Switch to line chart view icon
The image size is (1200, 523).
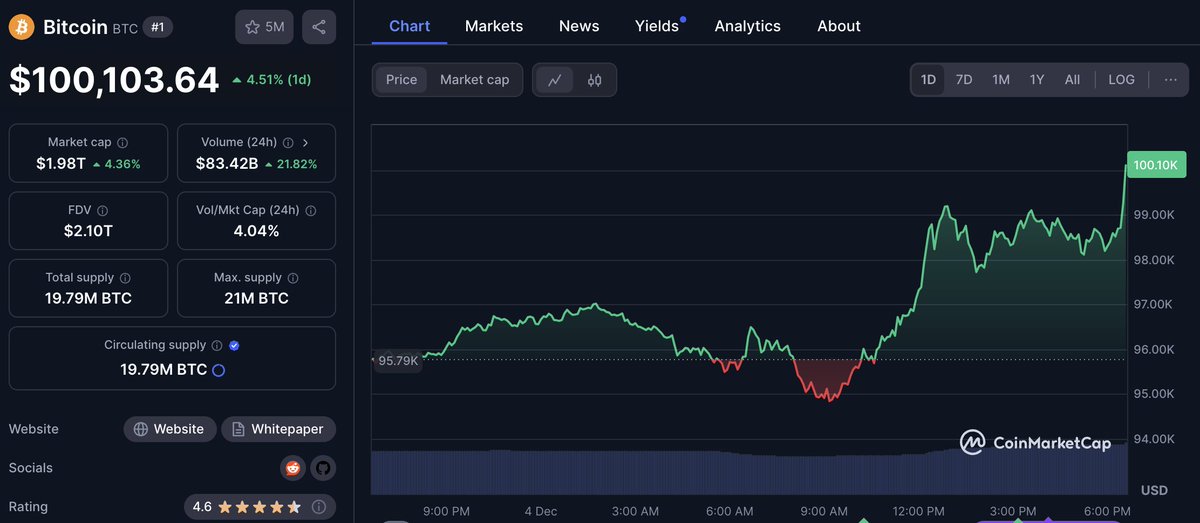(555, 80)
